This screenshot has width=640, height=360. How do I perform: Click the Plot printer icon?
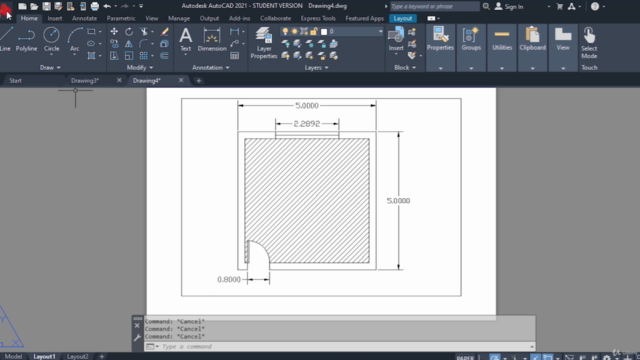click(95, 6)
